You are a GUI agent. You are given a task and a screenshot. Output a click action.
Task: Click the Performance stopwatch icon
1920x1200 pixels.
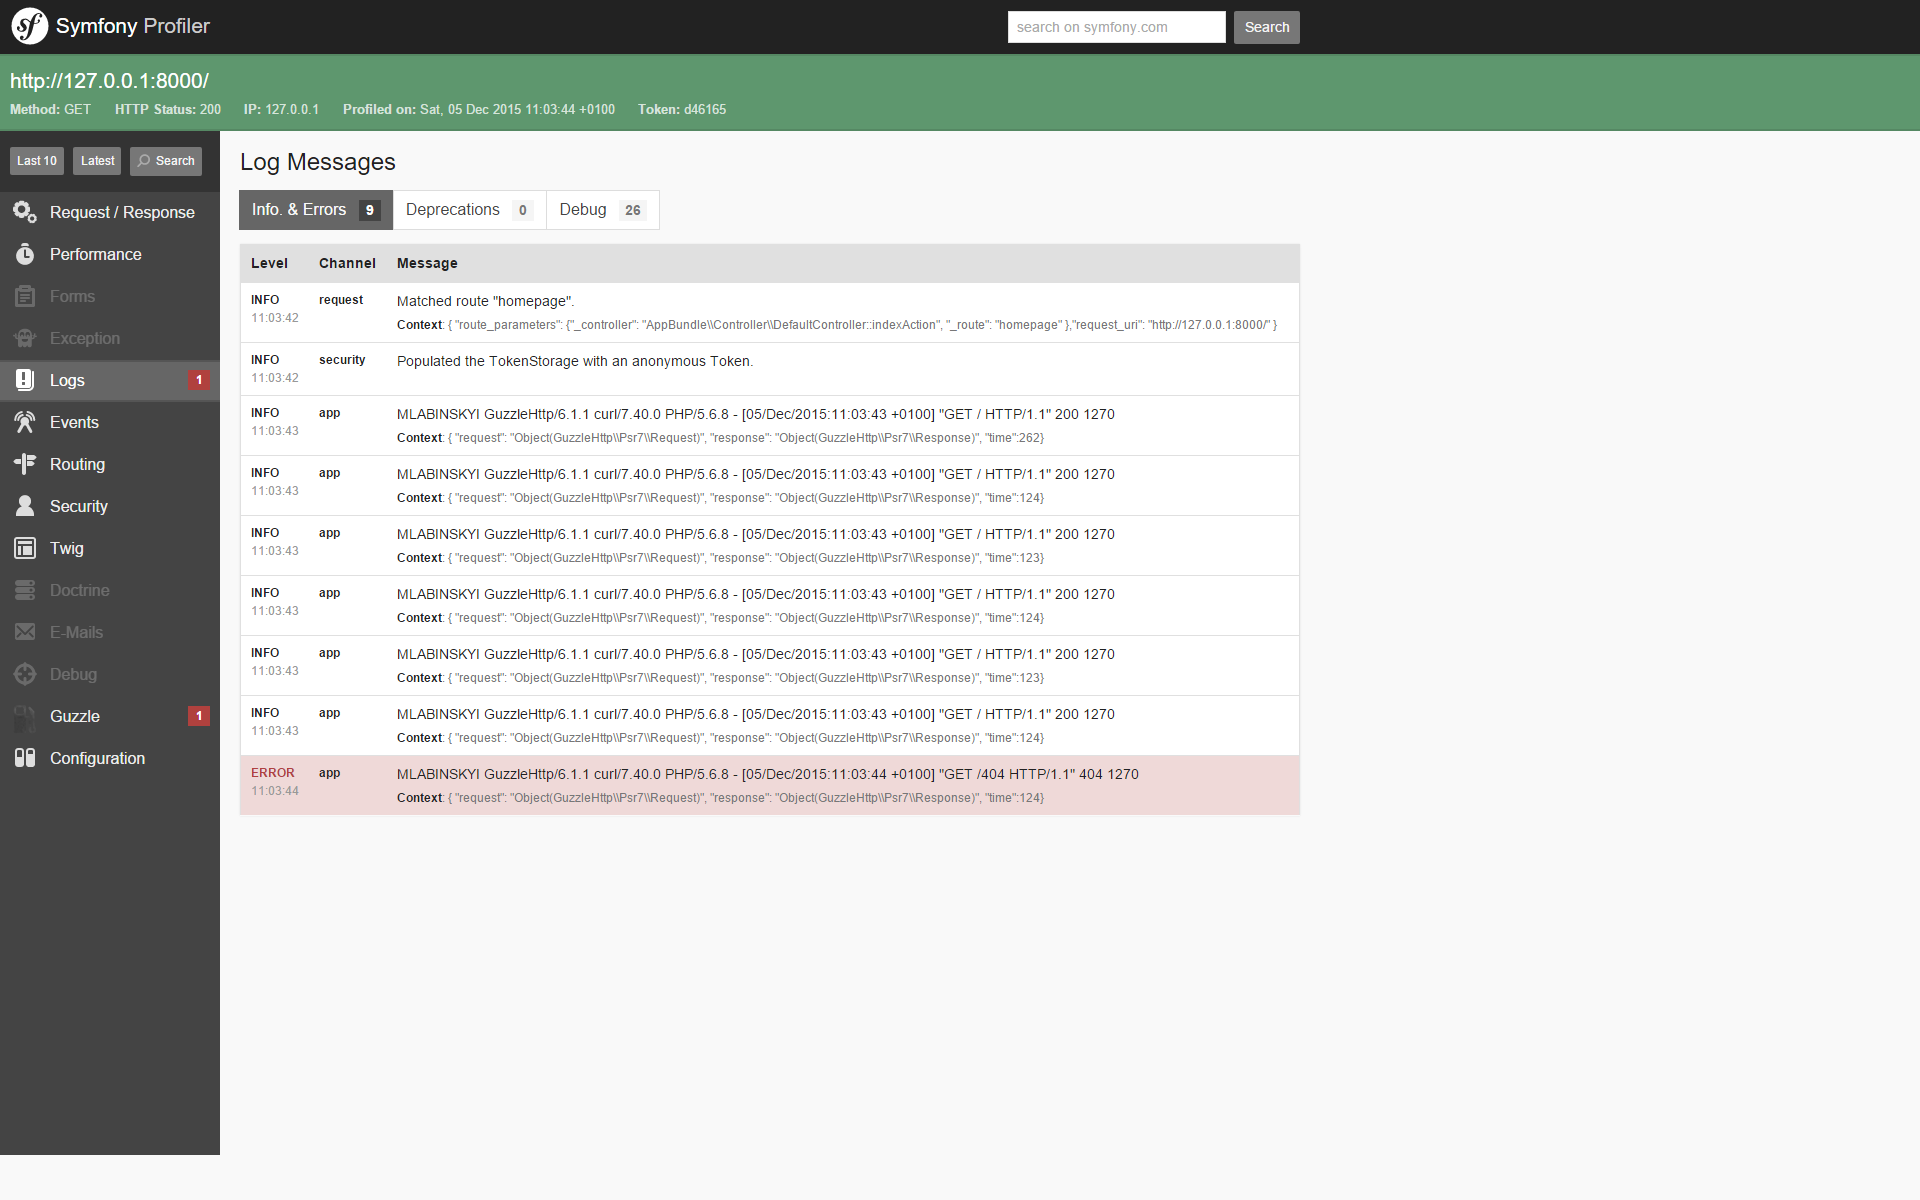(25, 254)
